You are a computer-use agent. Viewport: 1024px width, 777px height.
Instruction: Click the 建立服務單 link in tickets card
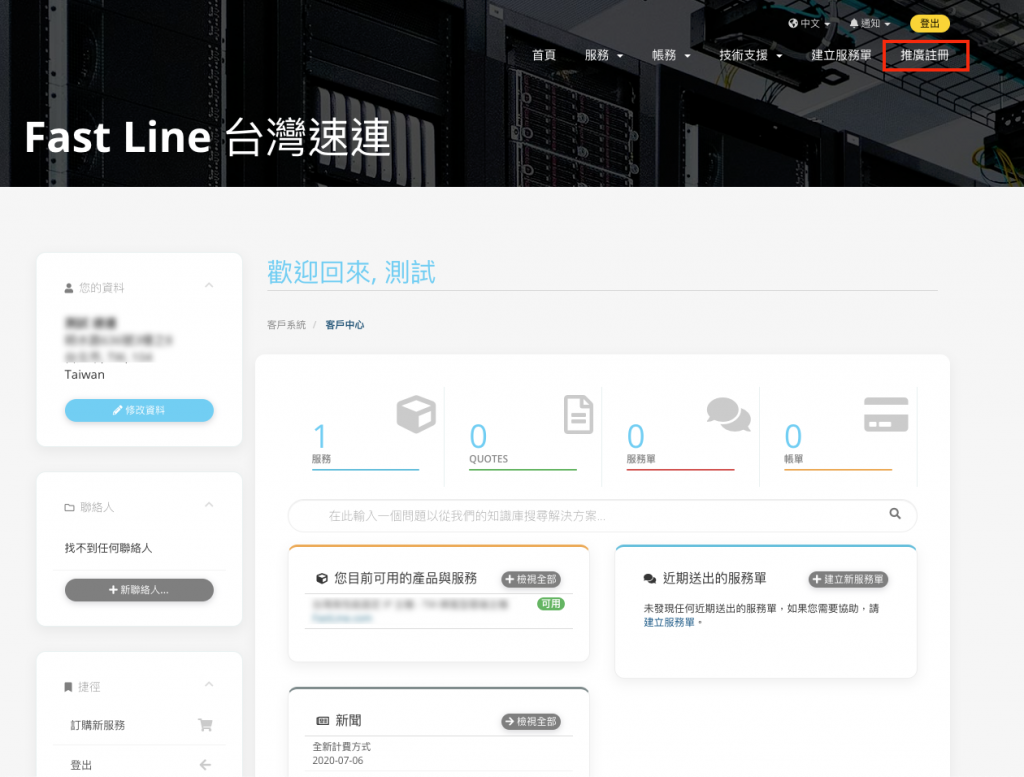pos(669,622)
